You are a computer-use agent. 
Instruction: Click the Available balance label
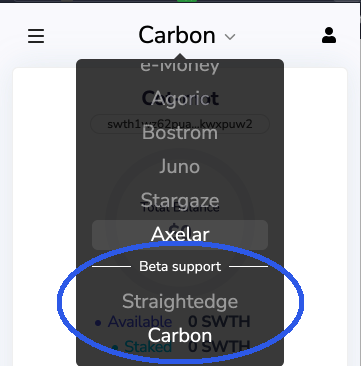tap(140, 322)
